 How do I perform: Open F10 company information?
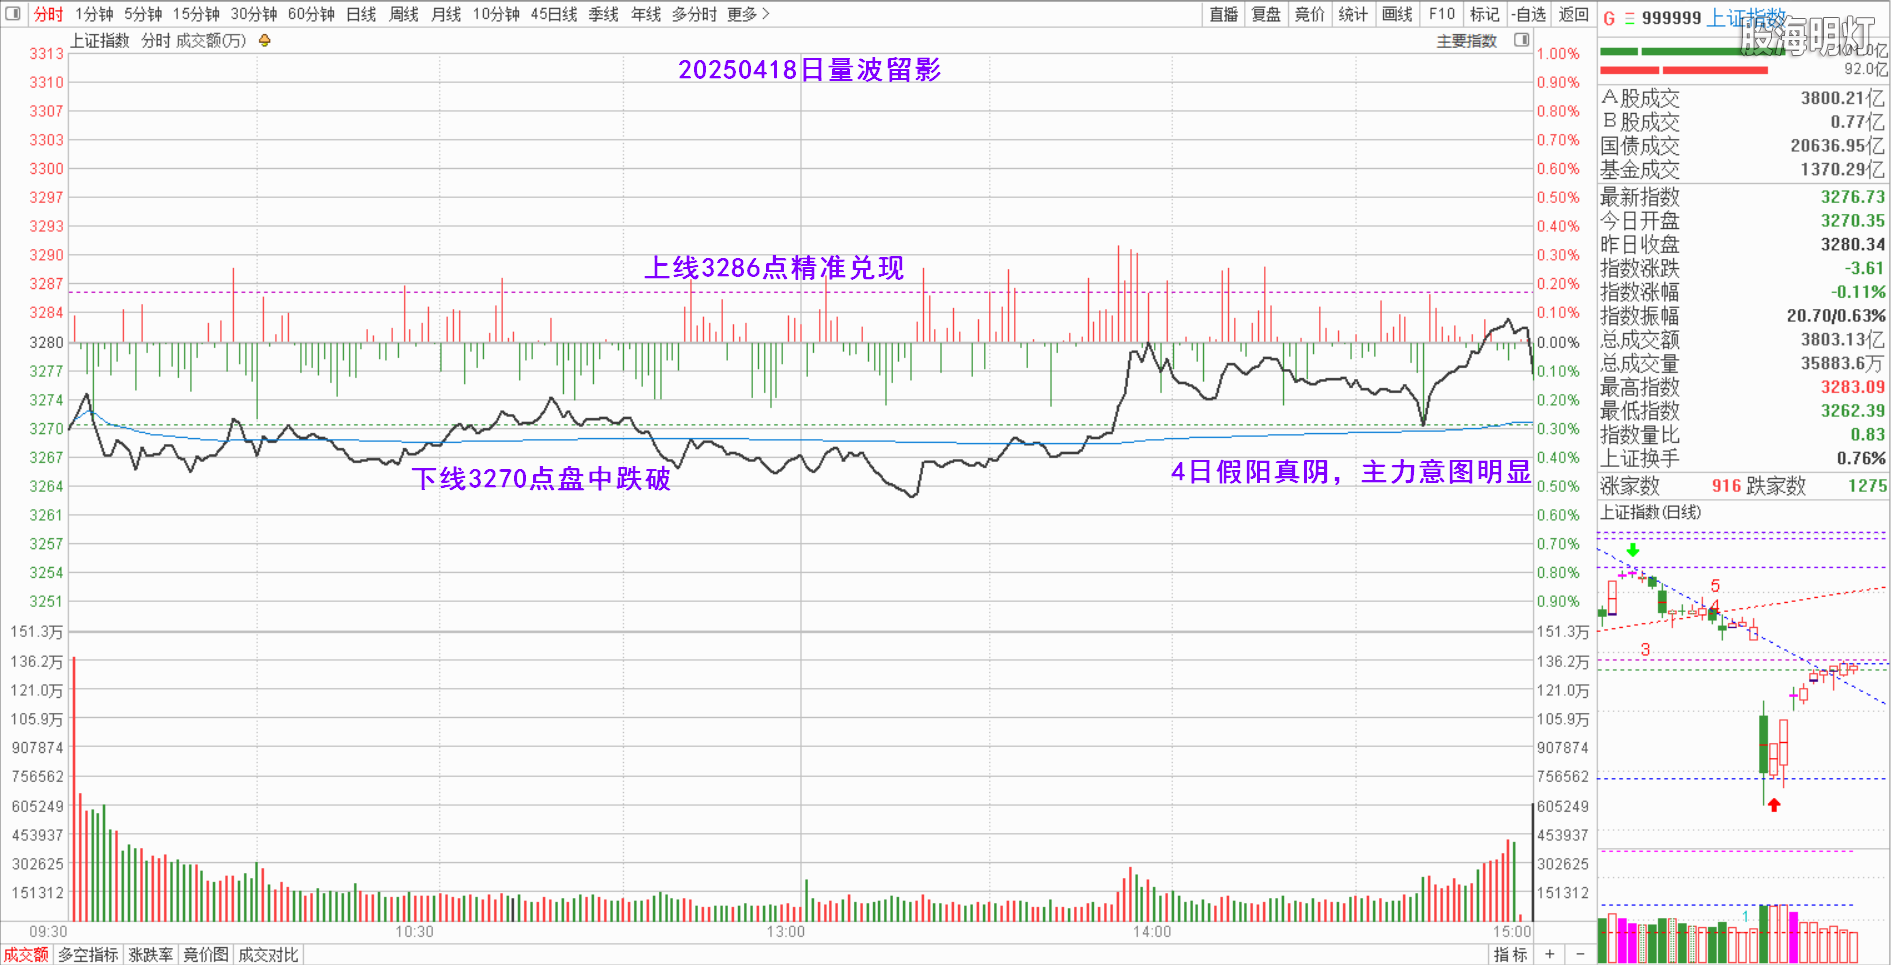pyautogui.click(x=1442, y=14)
